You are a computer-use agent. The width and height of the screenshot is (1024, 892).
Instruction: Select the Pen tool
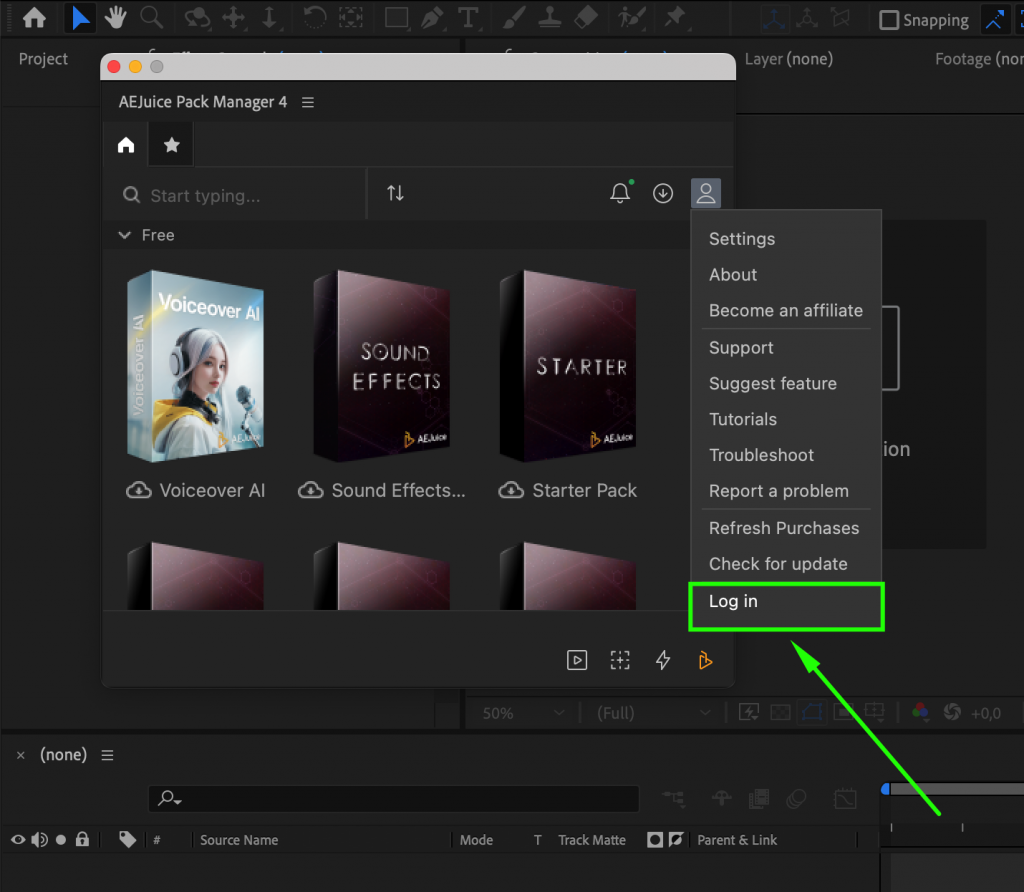pyautogui.click(x=431, y=19)
